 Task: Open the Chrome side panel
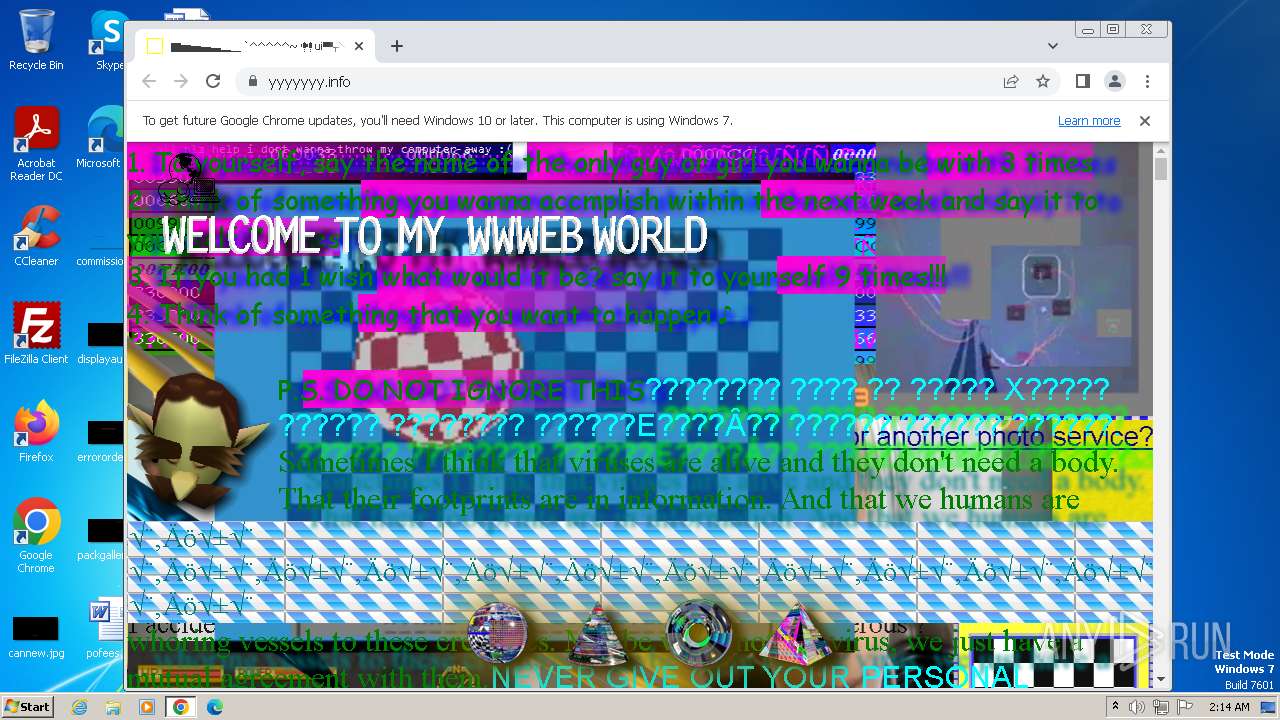point(1083,82)
